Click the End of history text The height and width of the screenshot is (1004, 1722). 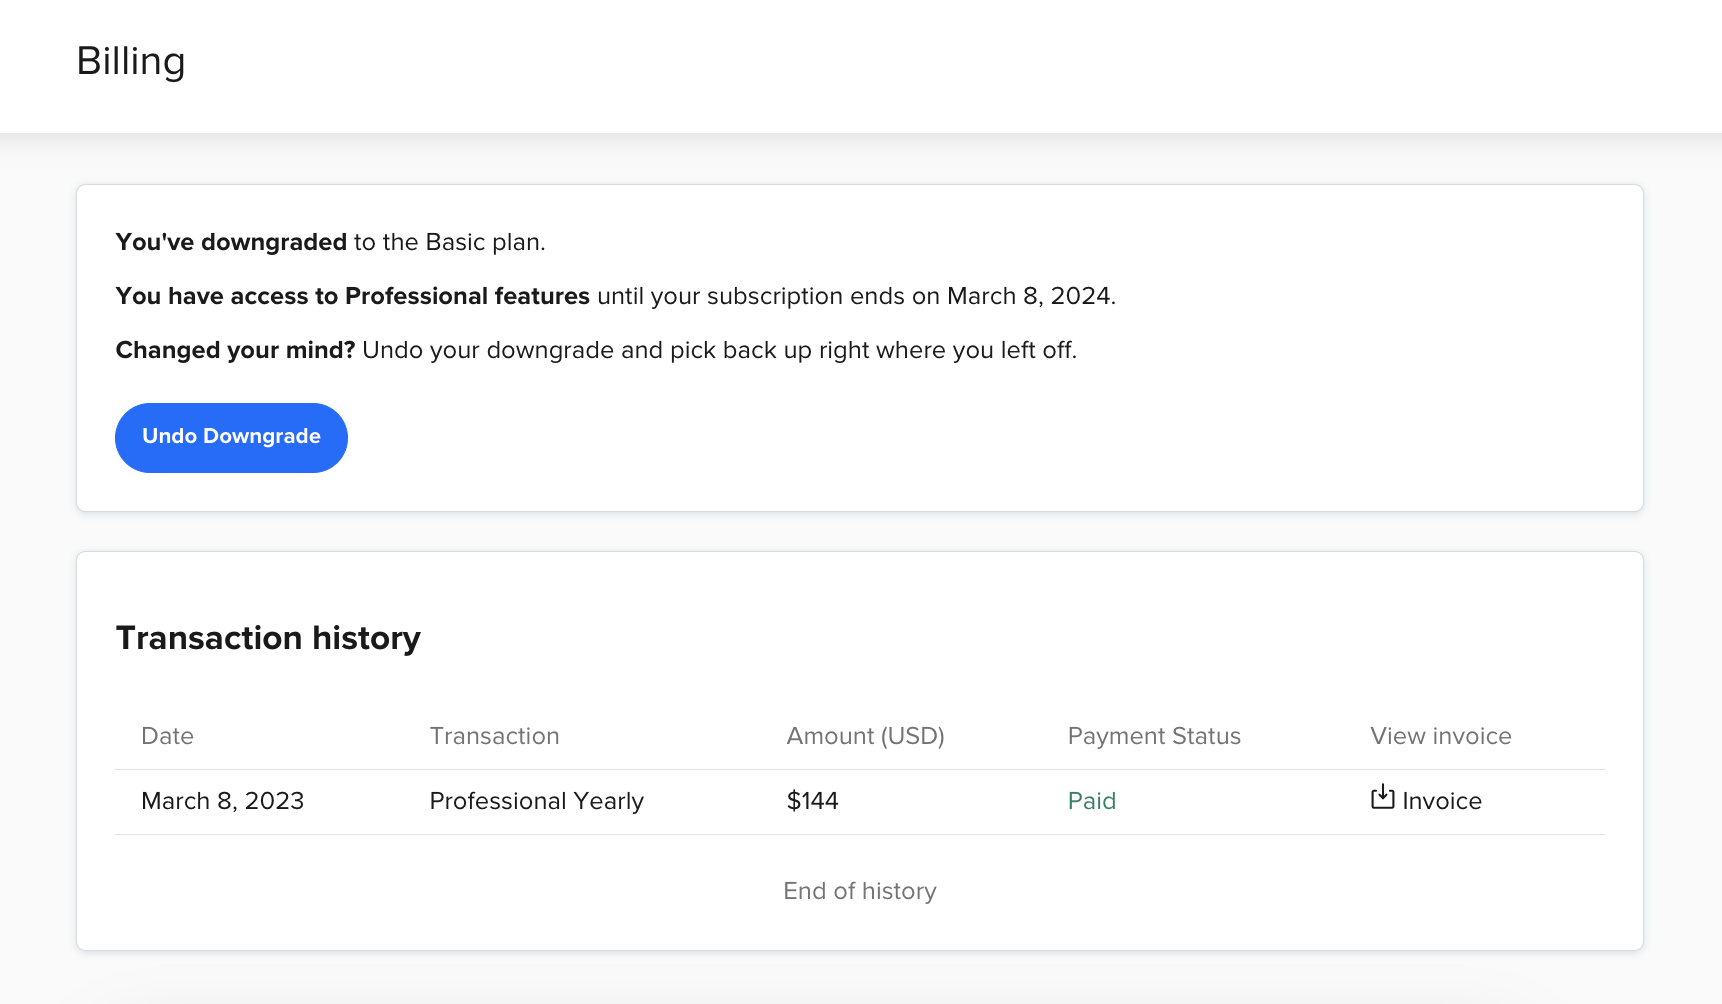[x=859, y=891]
